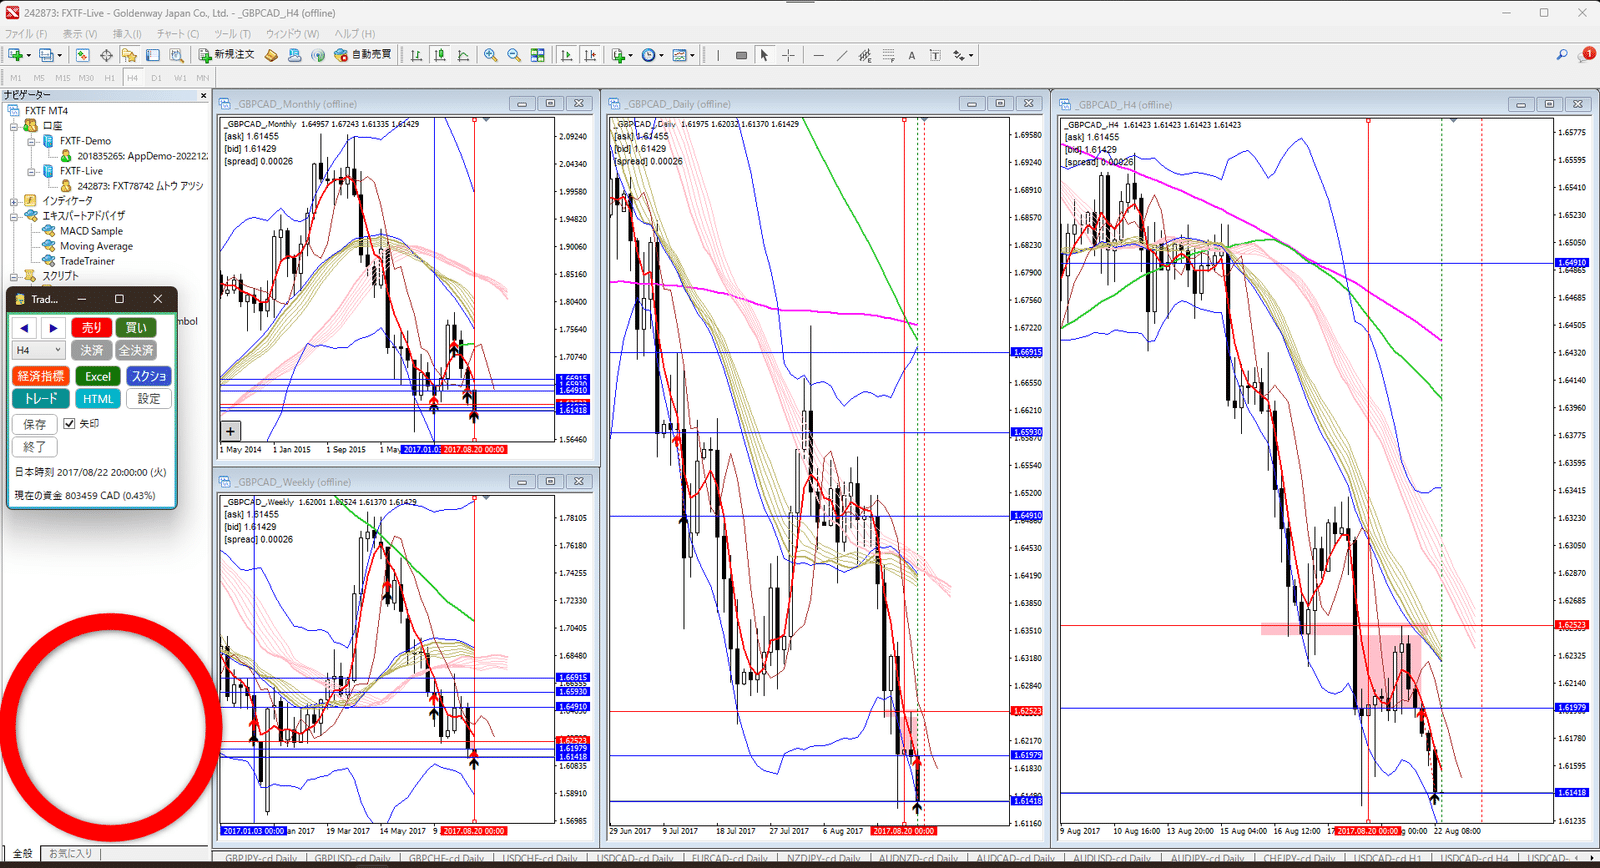The width and height of the screenshot is (1600, 868).
Task: Switch to the bar chart icon
Action: click(416, 55)
